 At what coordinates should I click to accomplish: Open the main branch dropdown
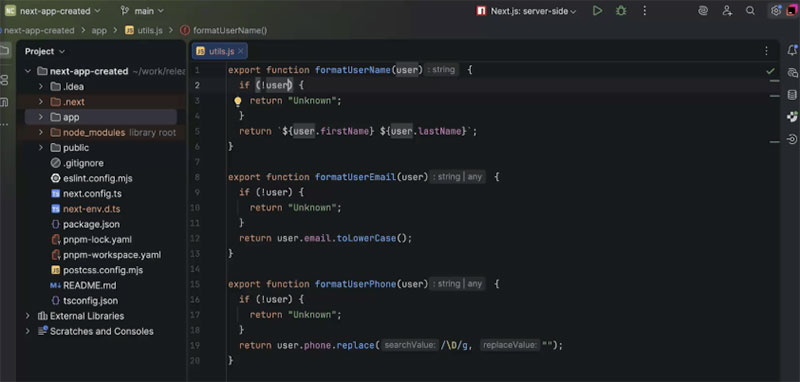[142, 11]
